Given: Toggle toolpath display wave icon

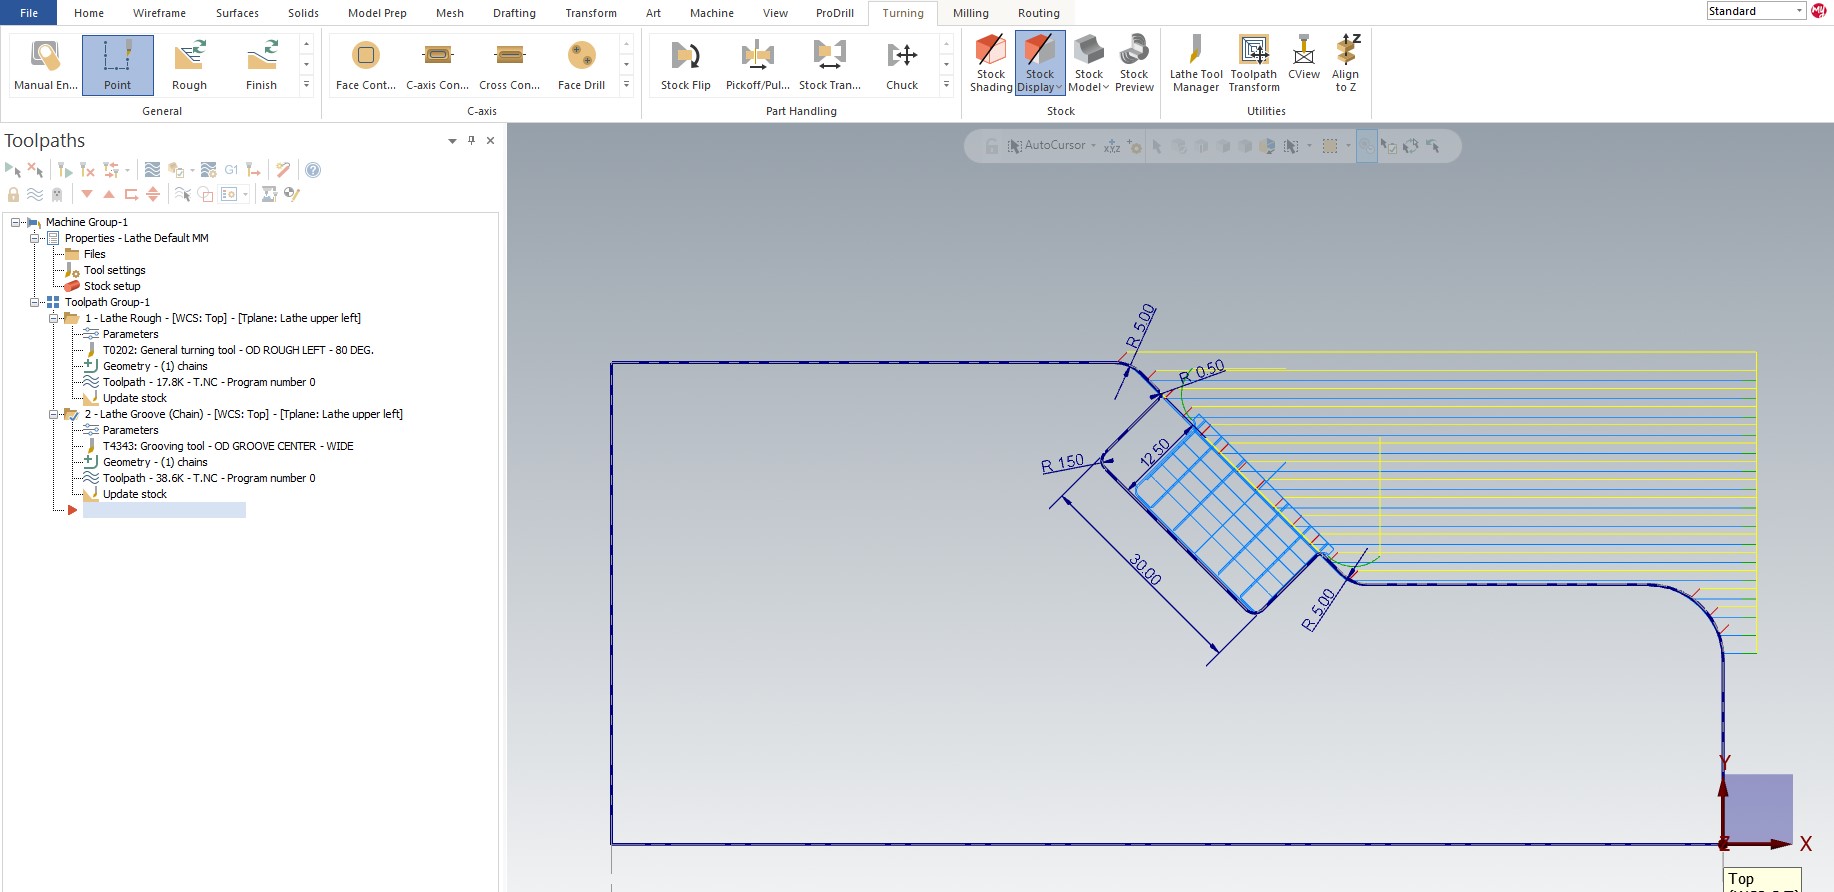Looking at the screenshot, I should click(35, 194).
